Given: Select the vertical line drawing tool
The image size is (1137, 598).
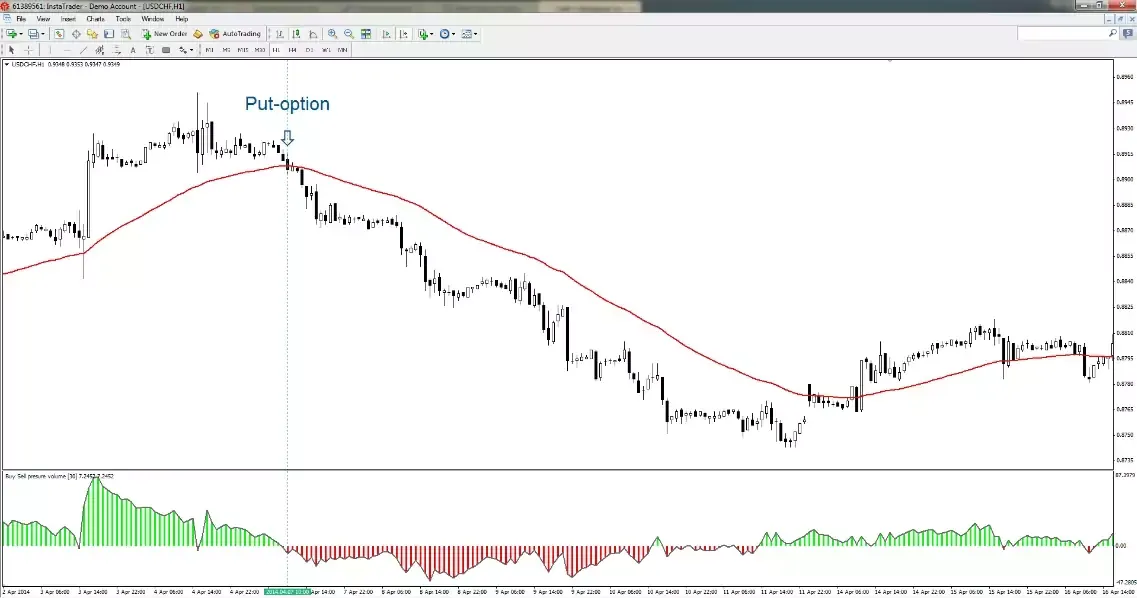Looking at the screenshot, I should [50, 50].
